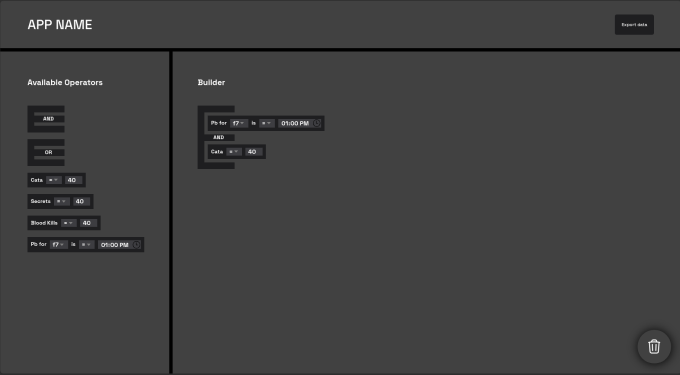Click the Blood Kills label text
Screen dimensions: 680x375
(x=44, y=223)
